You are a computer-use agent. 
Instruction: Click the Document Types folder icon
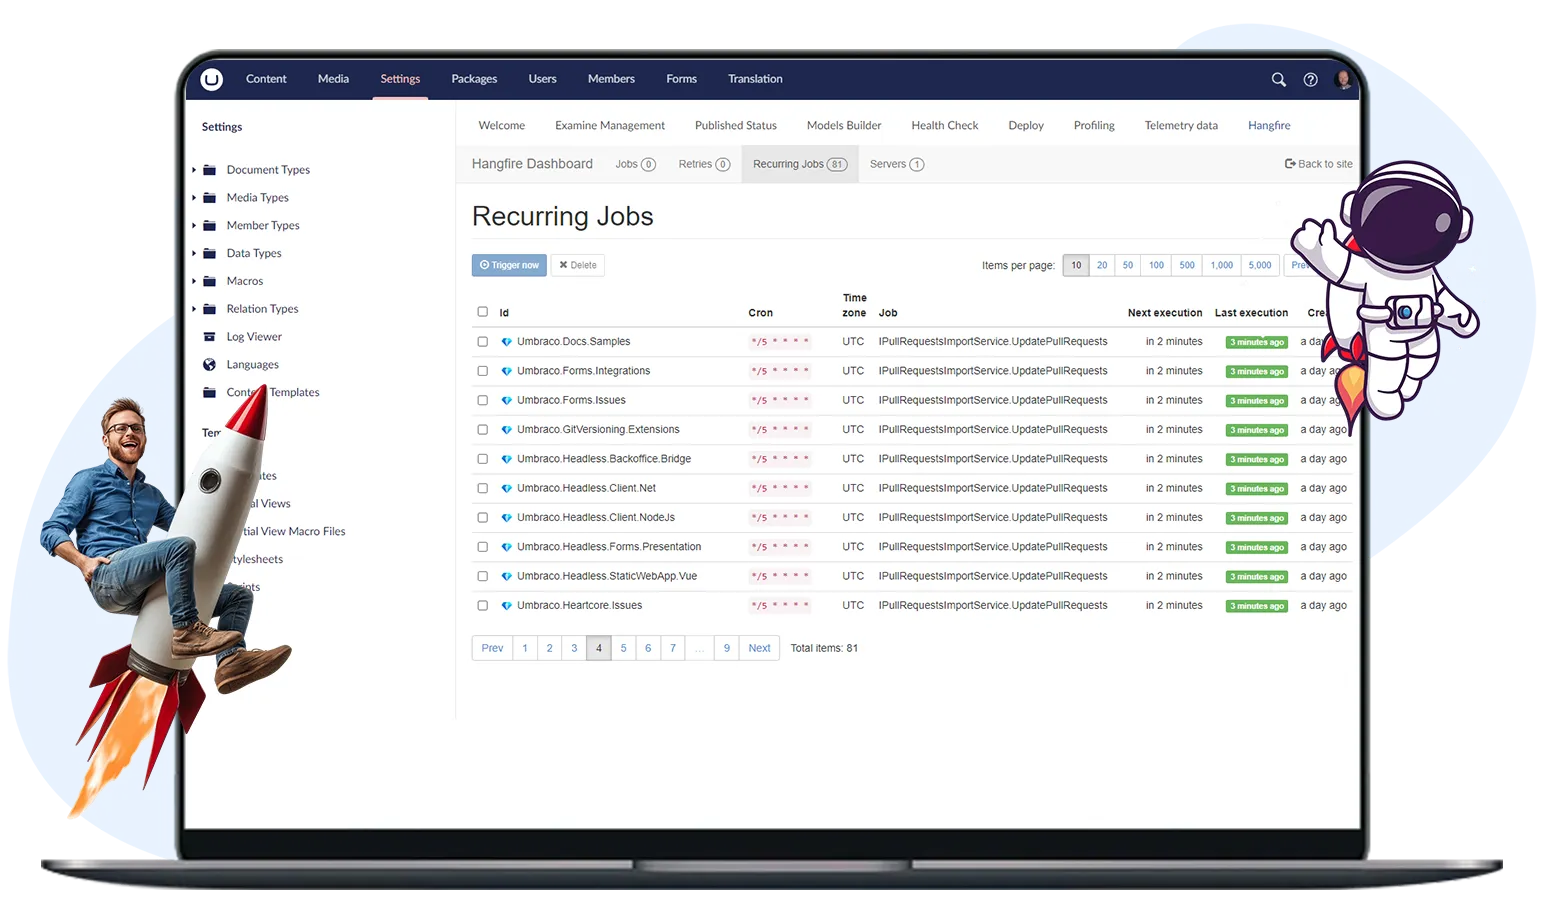(x=210, y=170)
